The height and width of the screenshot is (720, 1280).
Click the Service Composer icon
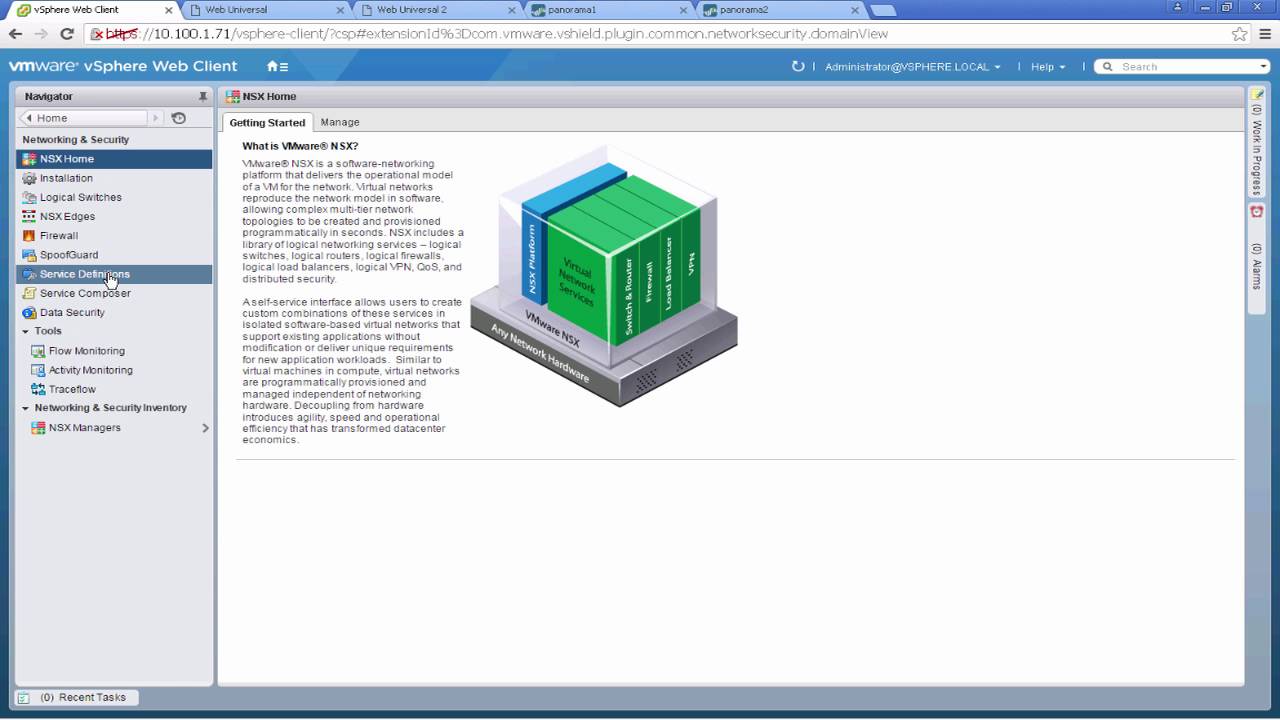(x=29, y=293)
